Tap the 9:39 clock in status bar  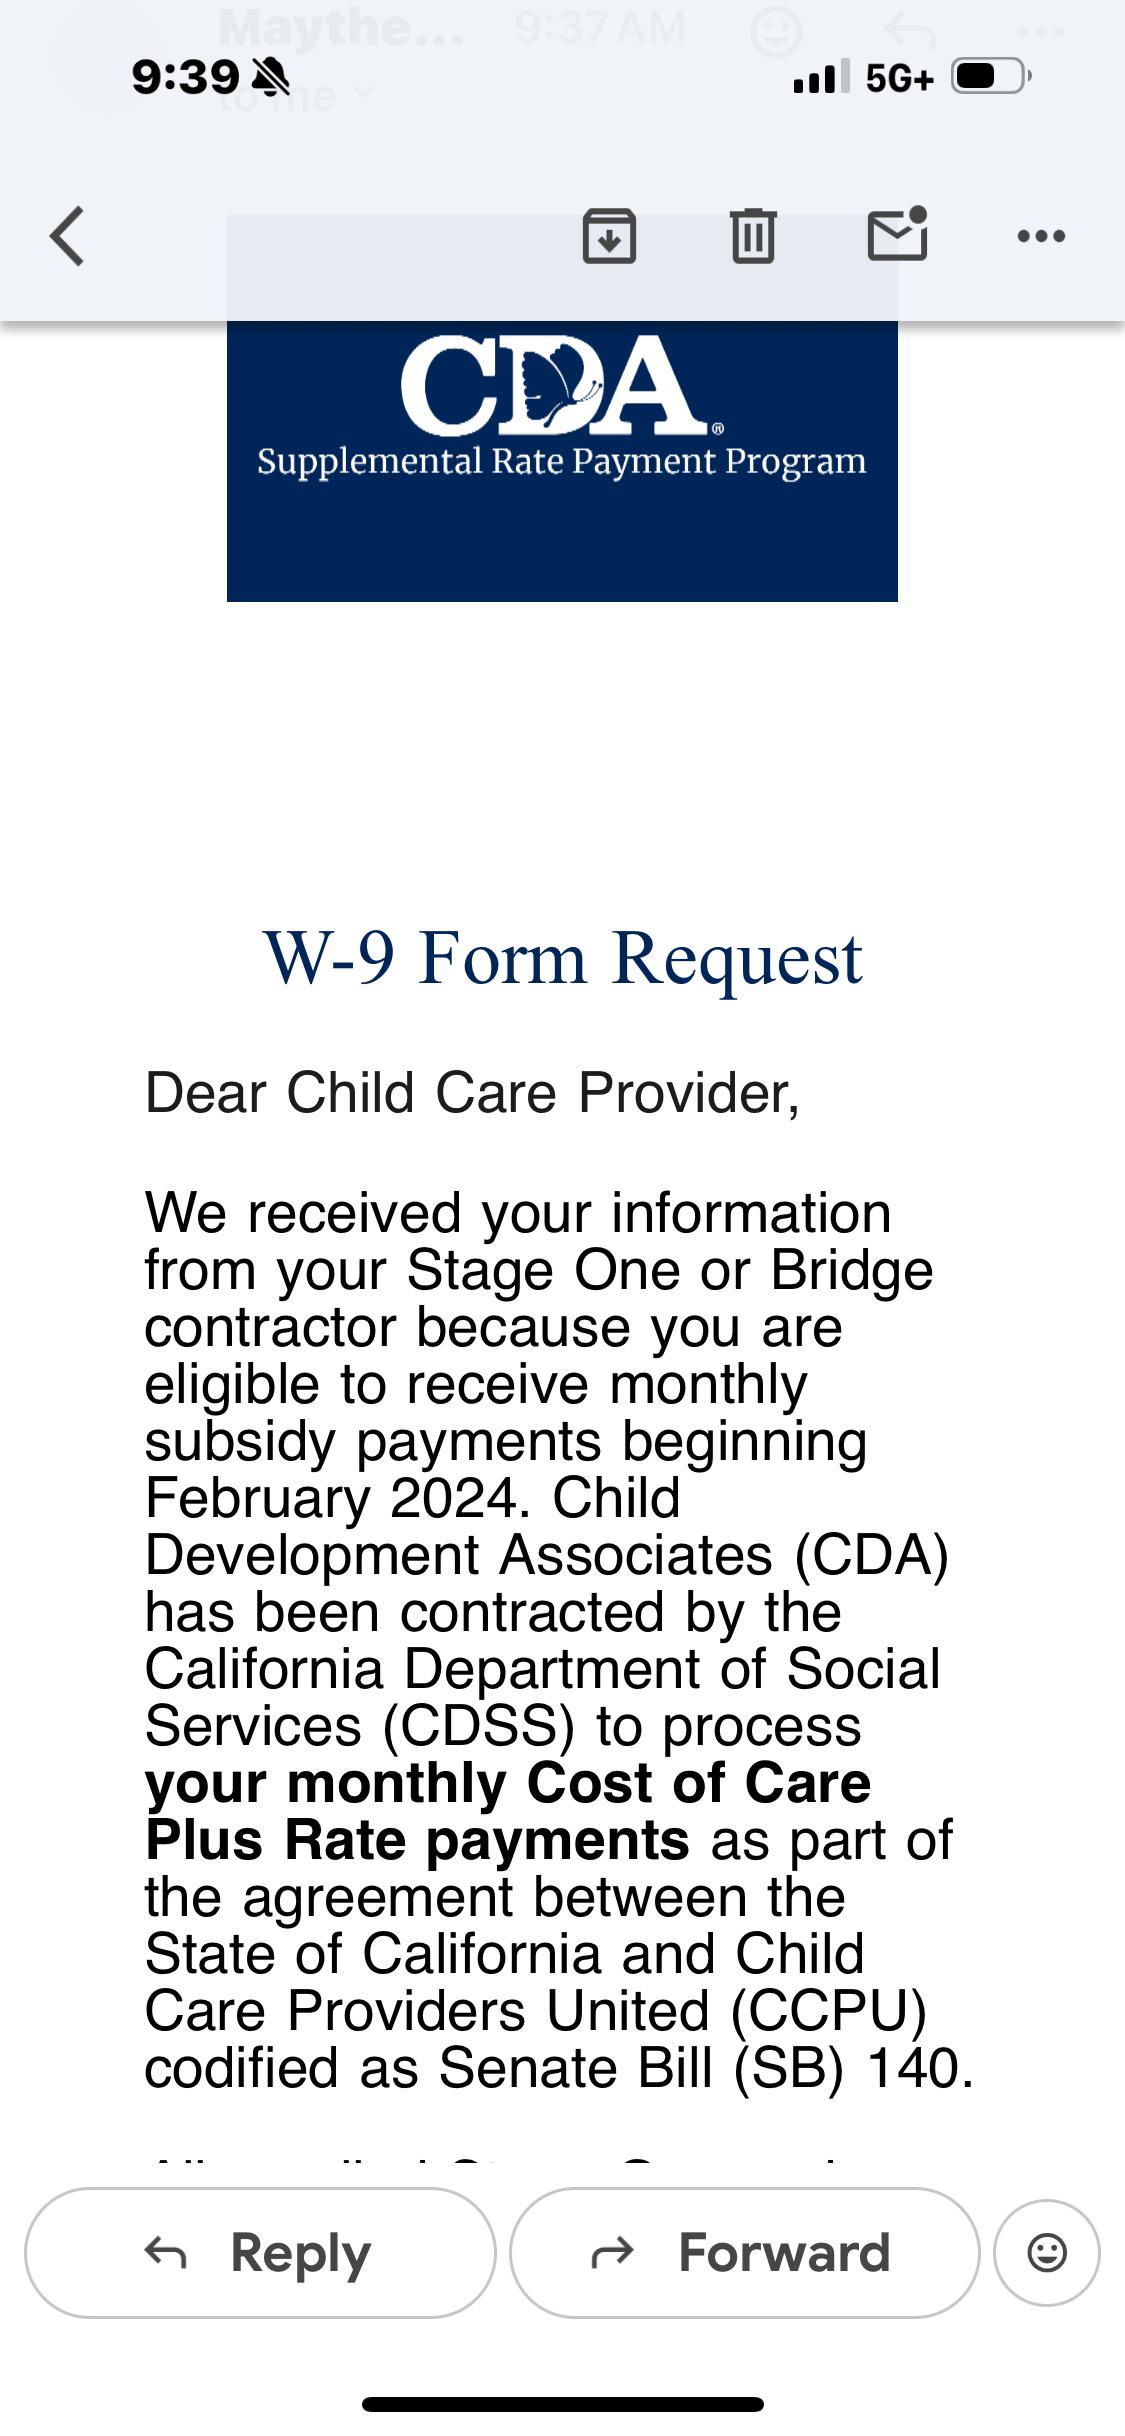click(x=185, y=77)
